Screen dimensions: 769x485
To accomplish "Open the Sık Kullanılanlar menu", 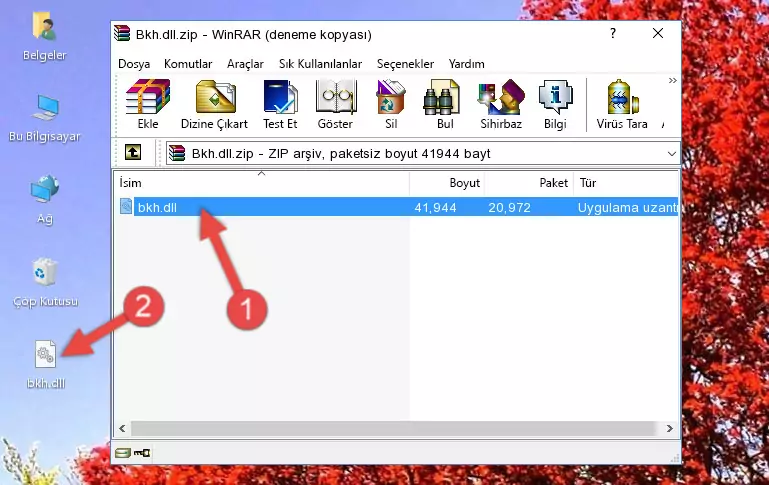I will coord(320,64).
